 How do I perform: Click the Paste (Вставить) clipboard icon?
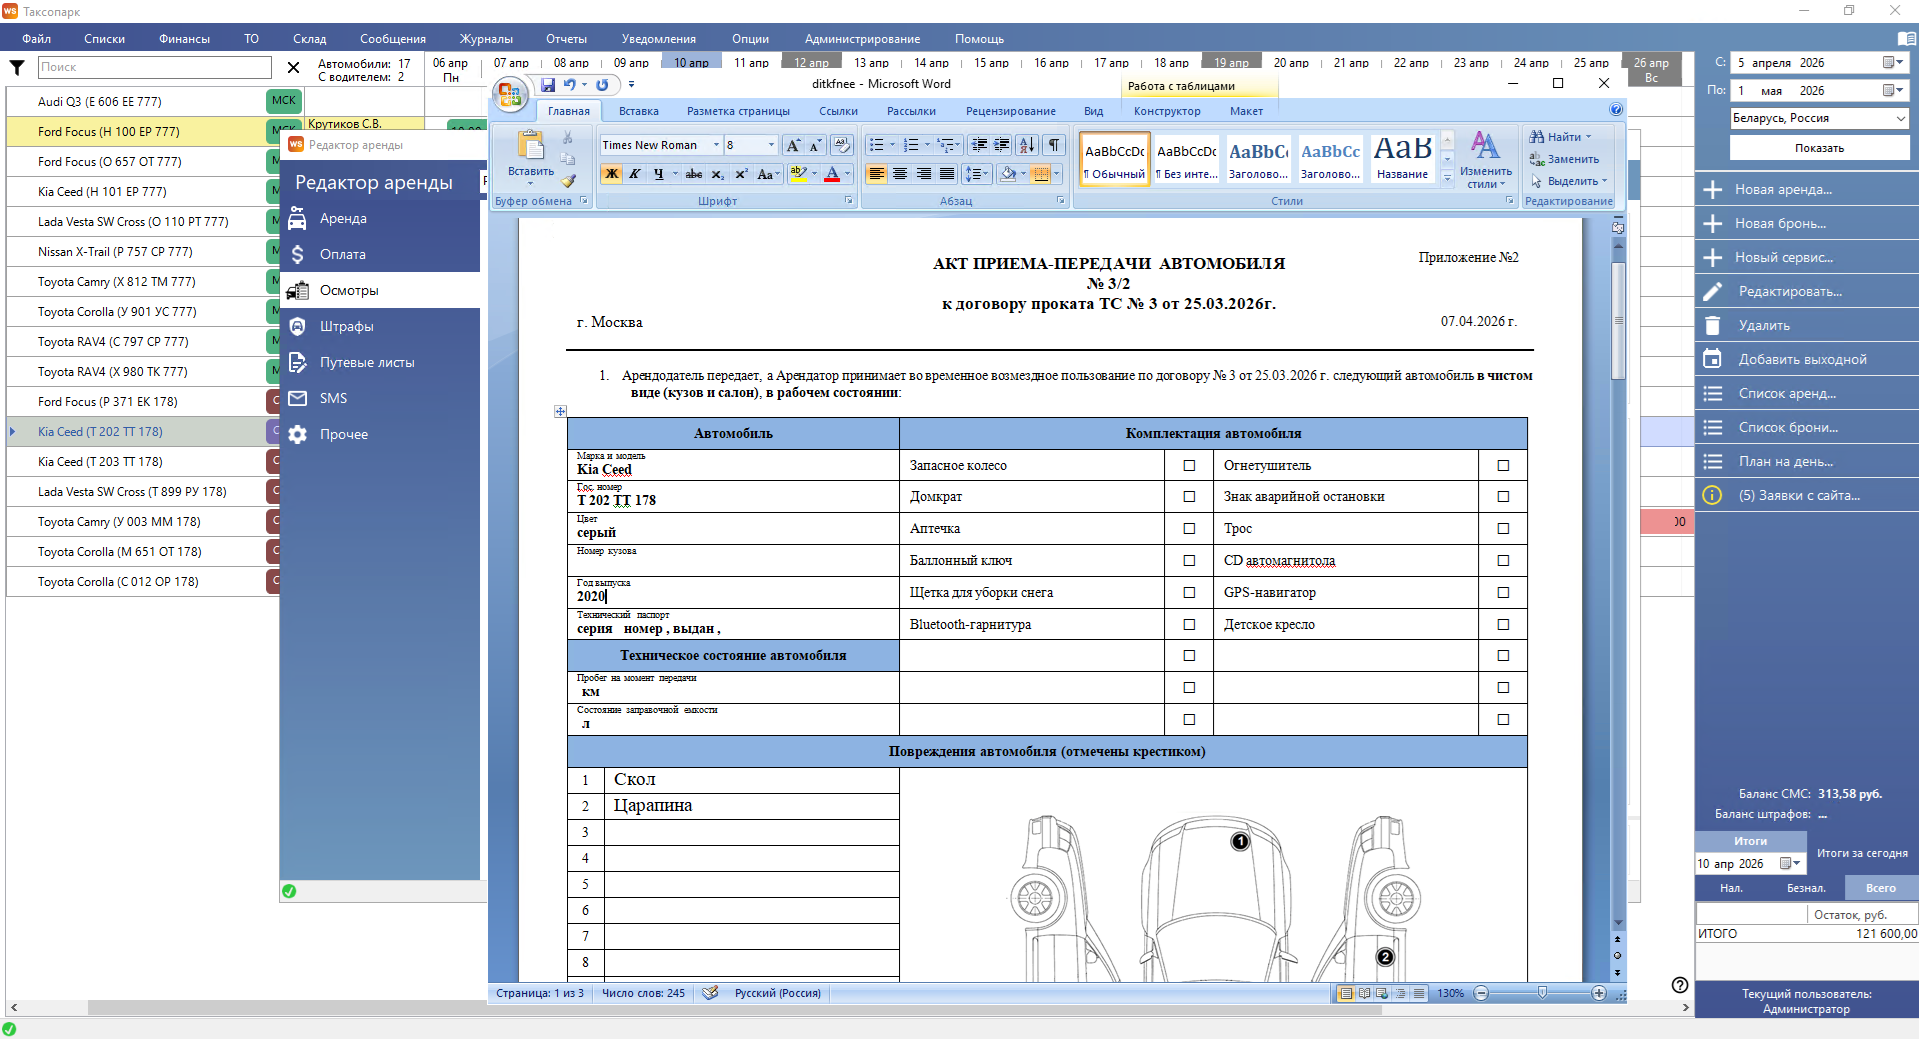[x=530, y=146]
